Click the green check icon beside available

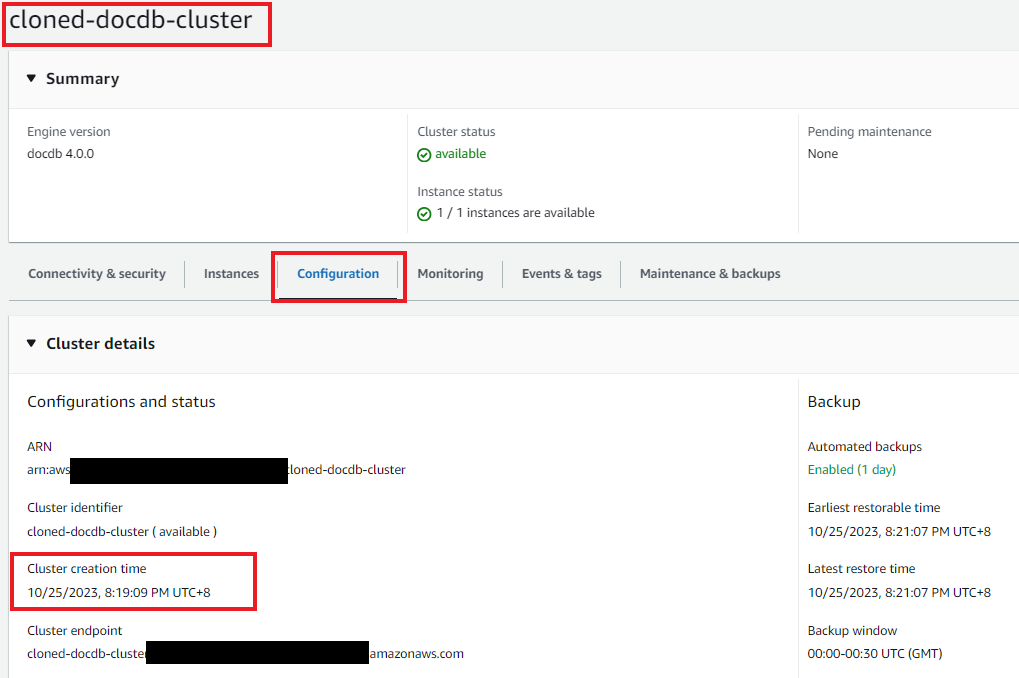(424, 155)
